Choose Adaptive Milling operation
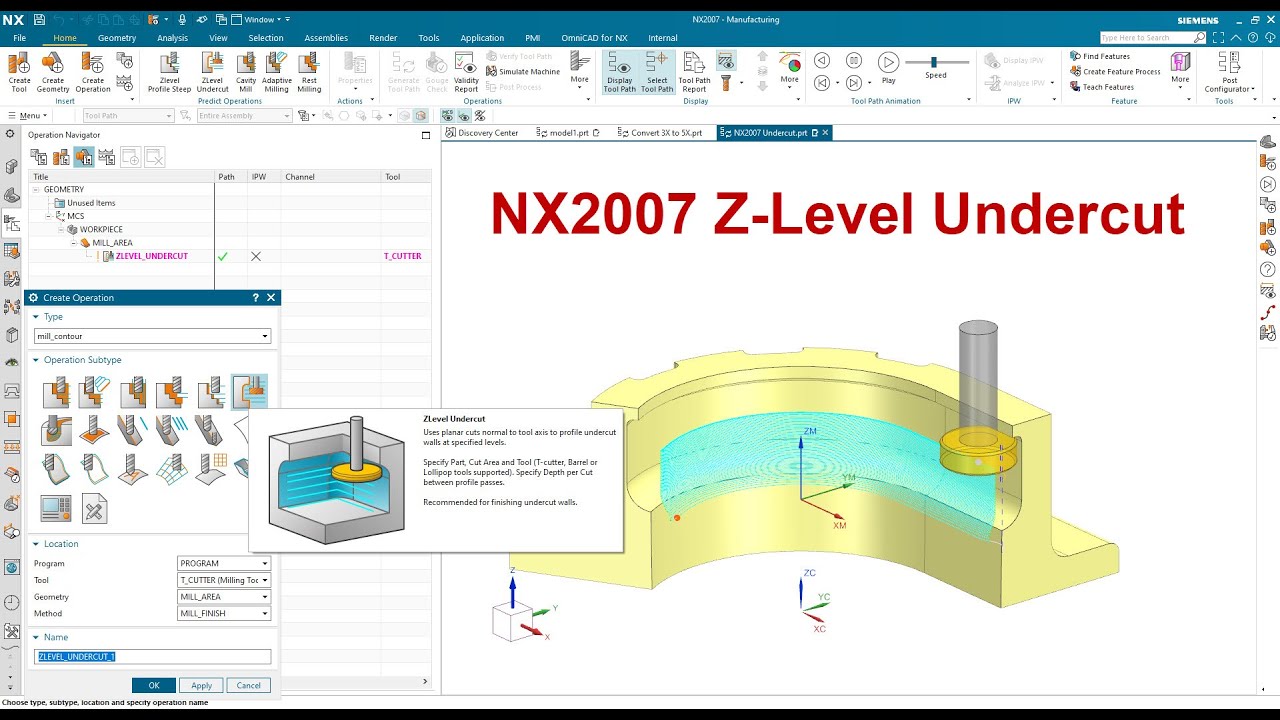 (277, 72)
